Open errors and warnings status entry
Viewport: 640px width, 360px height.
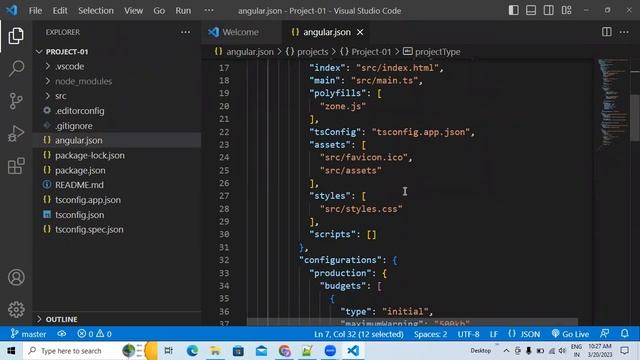pos(95,334)
